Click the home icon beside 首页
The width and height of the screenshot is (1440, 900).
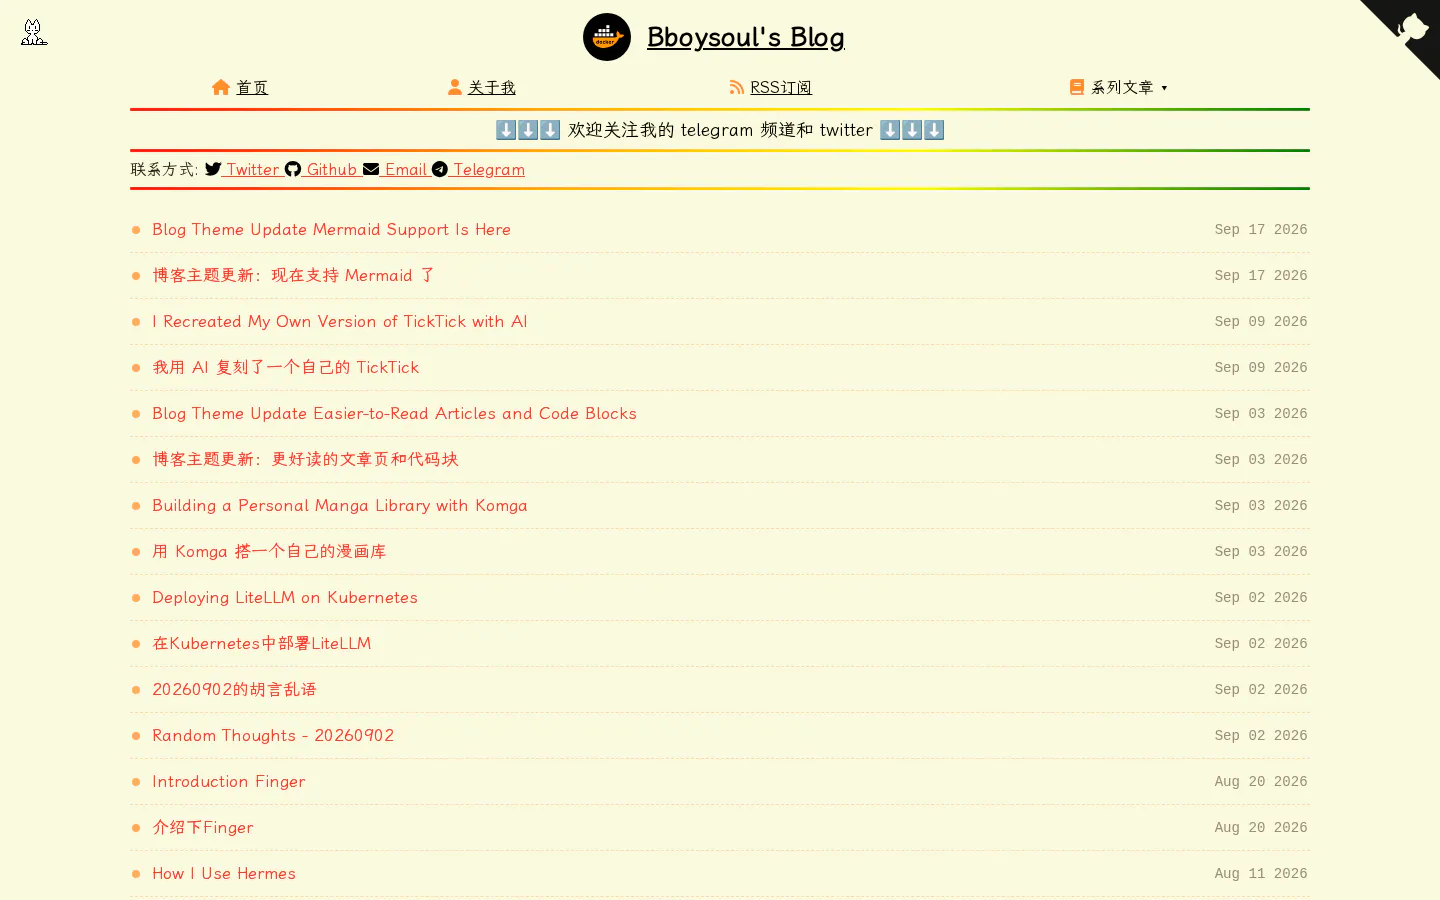click(x=221, y=87)
